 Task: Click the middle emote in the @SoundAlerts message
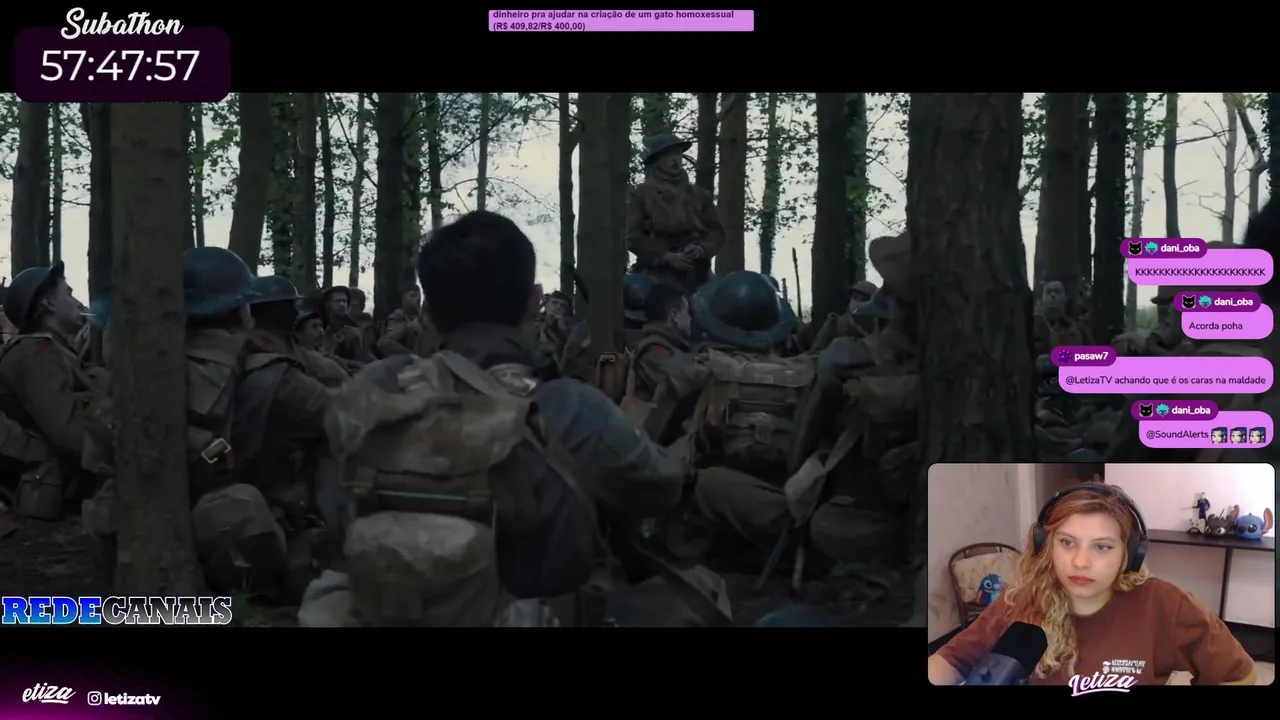[x=1238, y=435]
